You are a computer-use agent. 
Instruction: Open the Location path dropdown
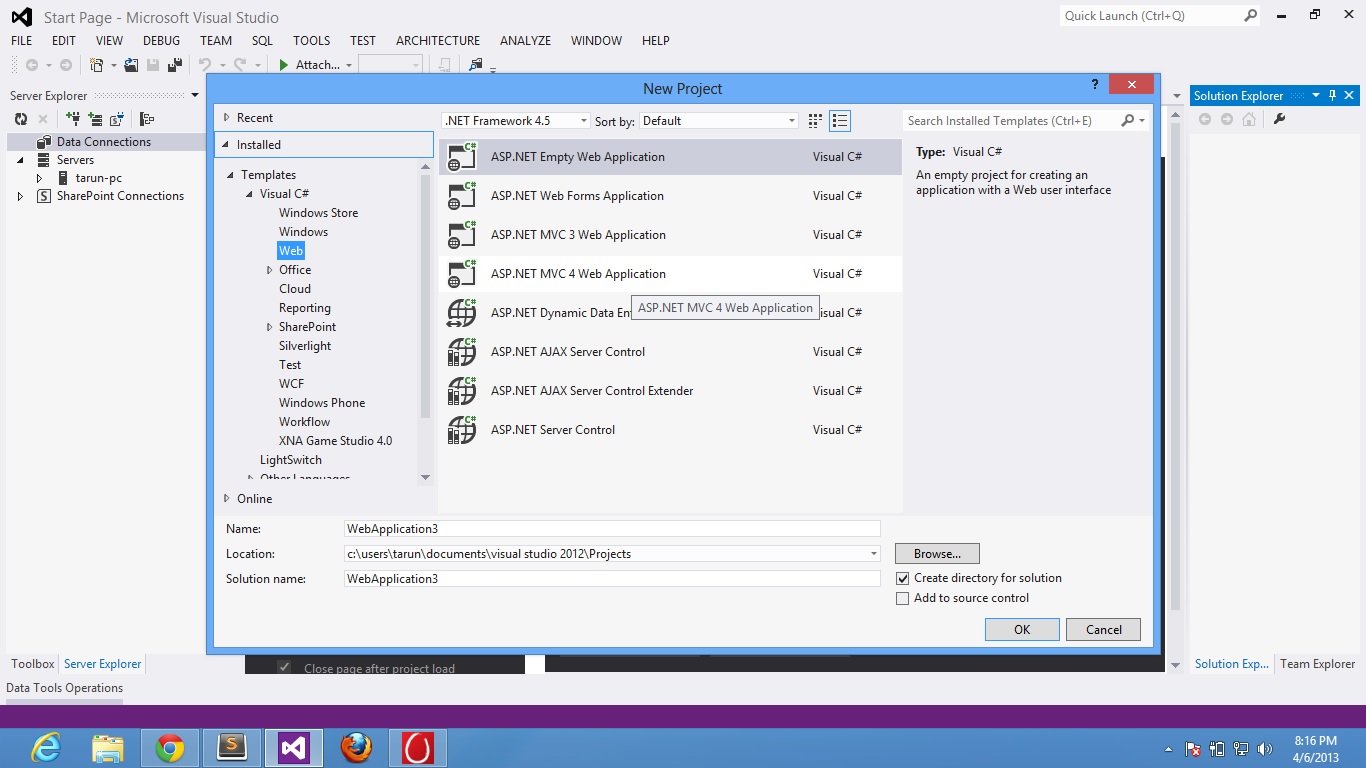873,554
